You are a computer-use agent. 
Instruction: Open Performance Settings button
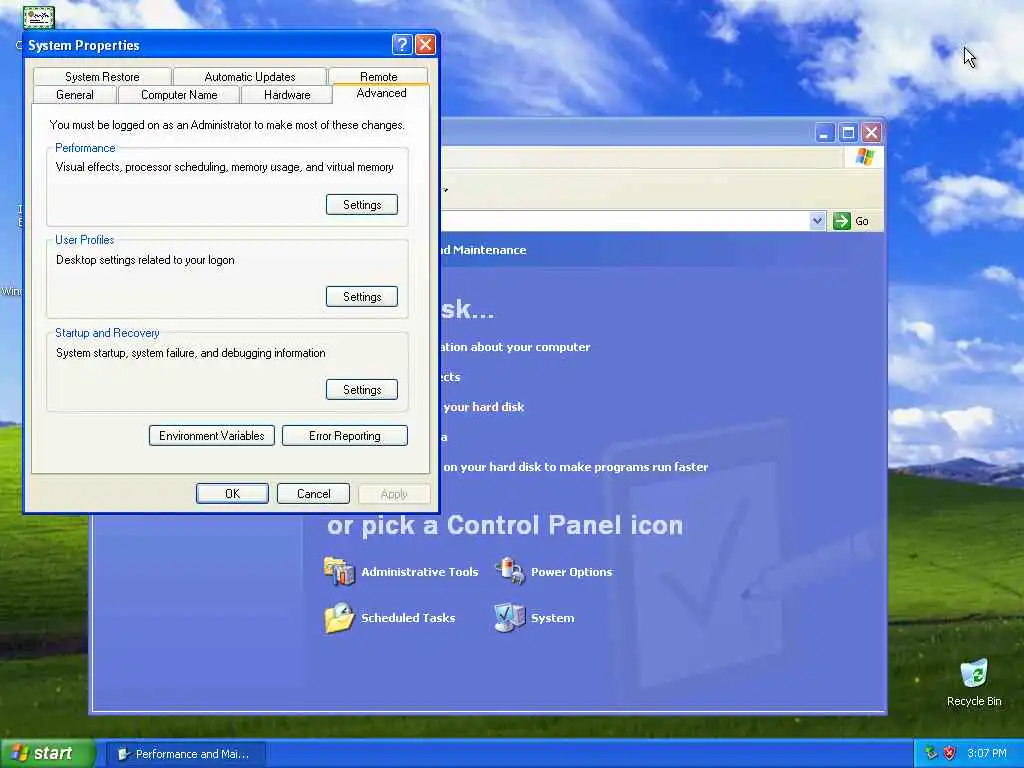362,204
